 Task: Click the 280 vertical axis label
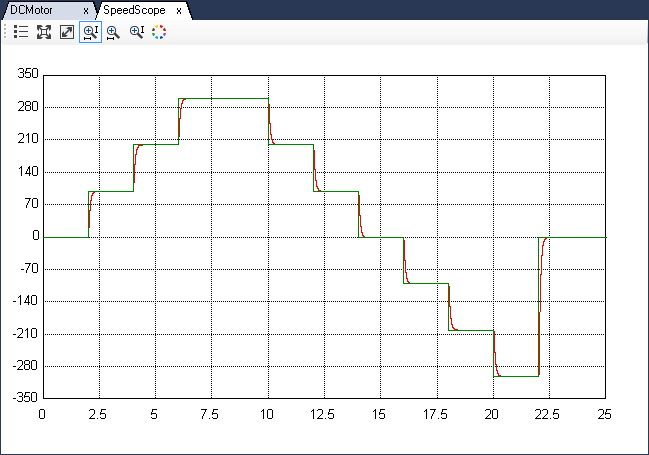click(28, 106)
